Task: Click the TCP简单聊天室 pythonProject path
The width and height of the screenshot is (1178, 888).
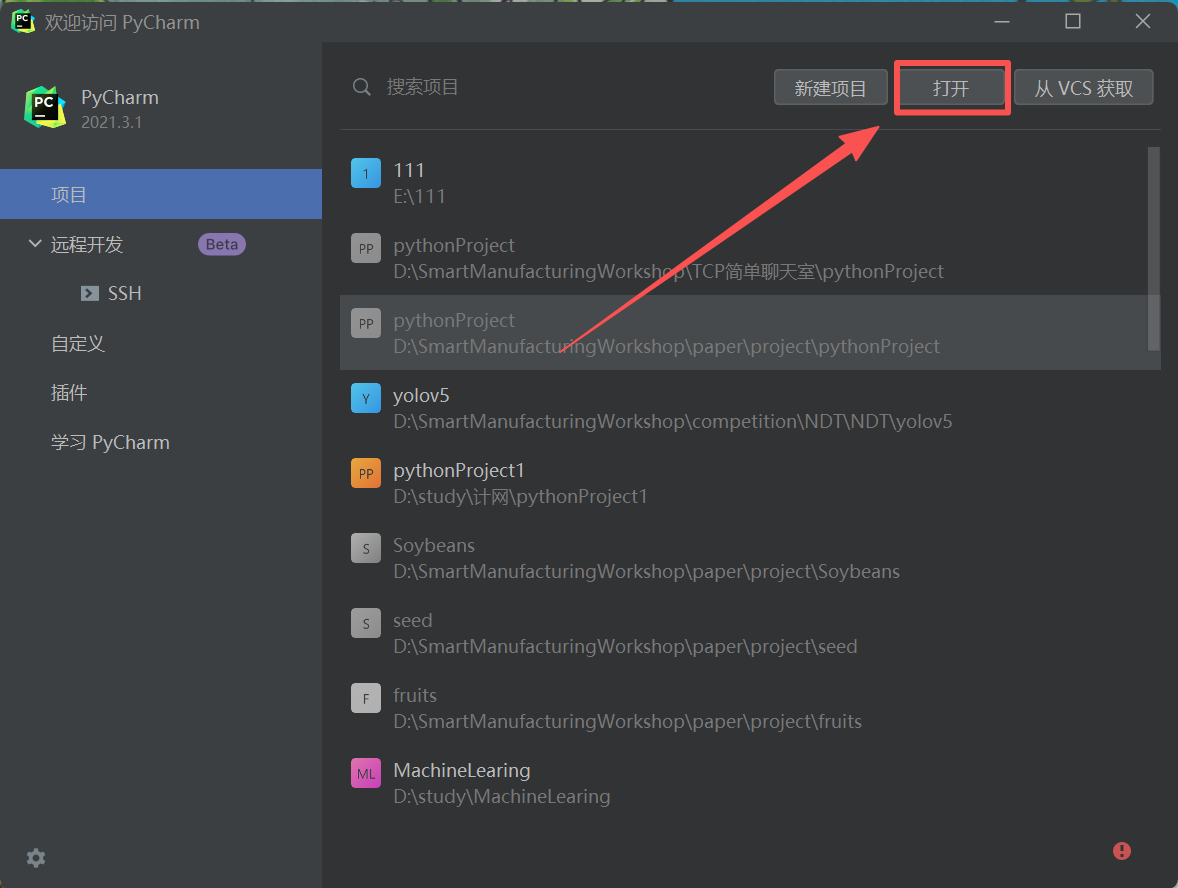Action: tap(669, 271)
